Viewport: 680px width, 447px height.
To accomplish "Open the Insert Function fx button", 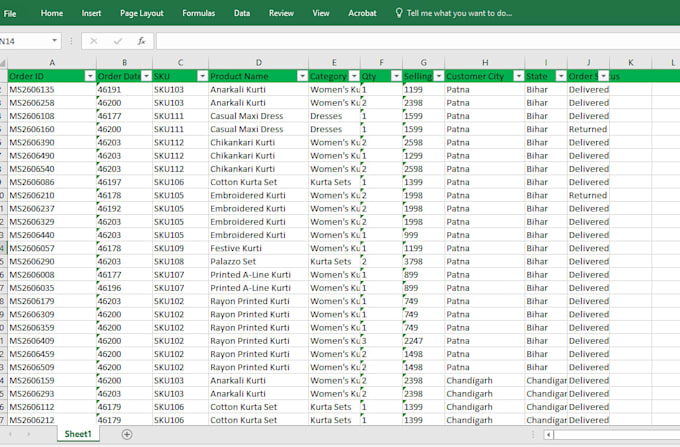I will click(x=141, y=41).
